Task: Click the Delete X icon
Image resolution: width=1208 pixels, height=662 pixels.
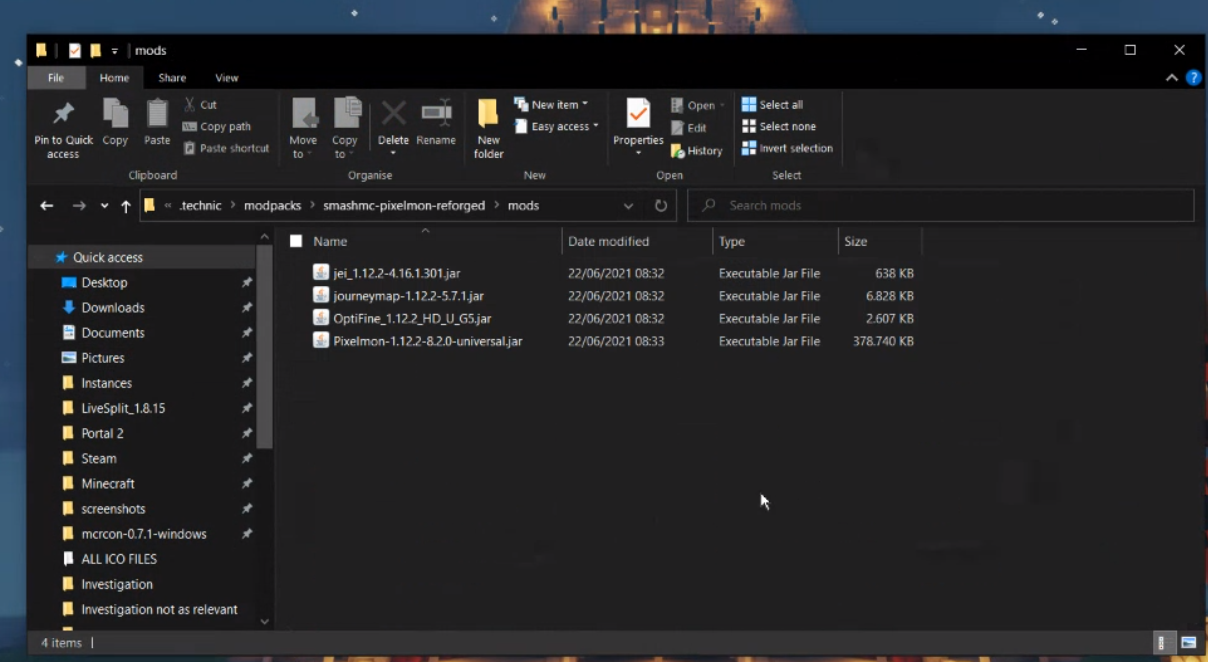Action: click(393, 113)
